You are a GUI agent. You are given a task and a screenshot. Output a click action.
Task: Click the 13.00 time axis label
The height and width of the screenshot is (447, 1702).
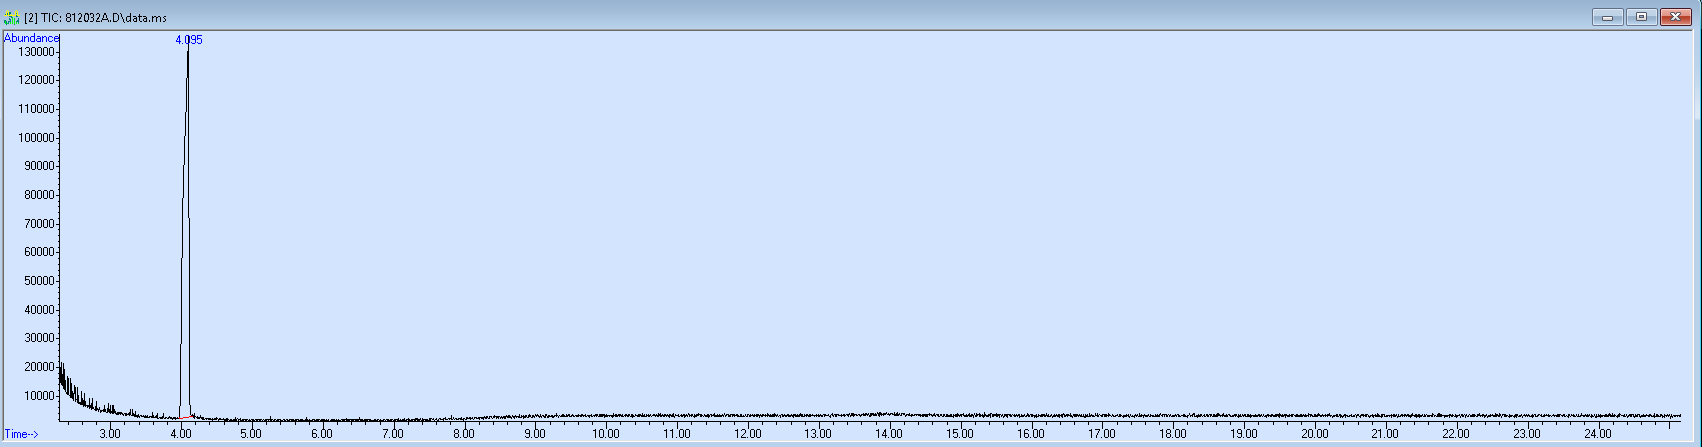818,434
